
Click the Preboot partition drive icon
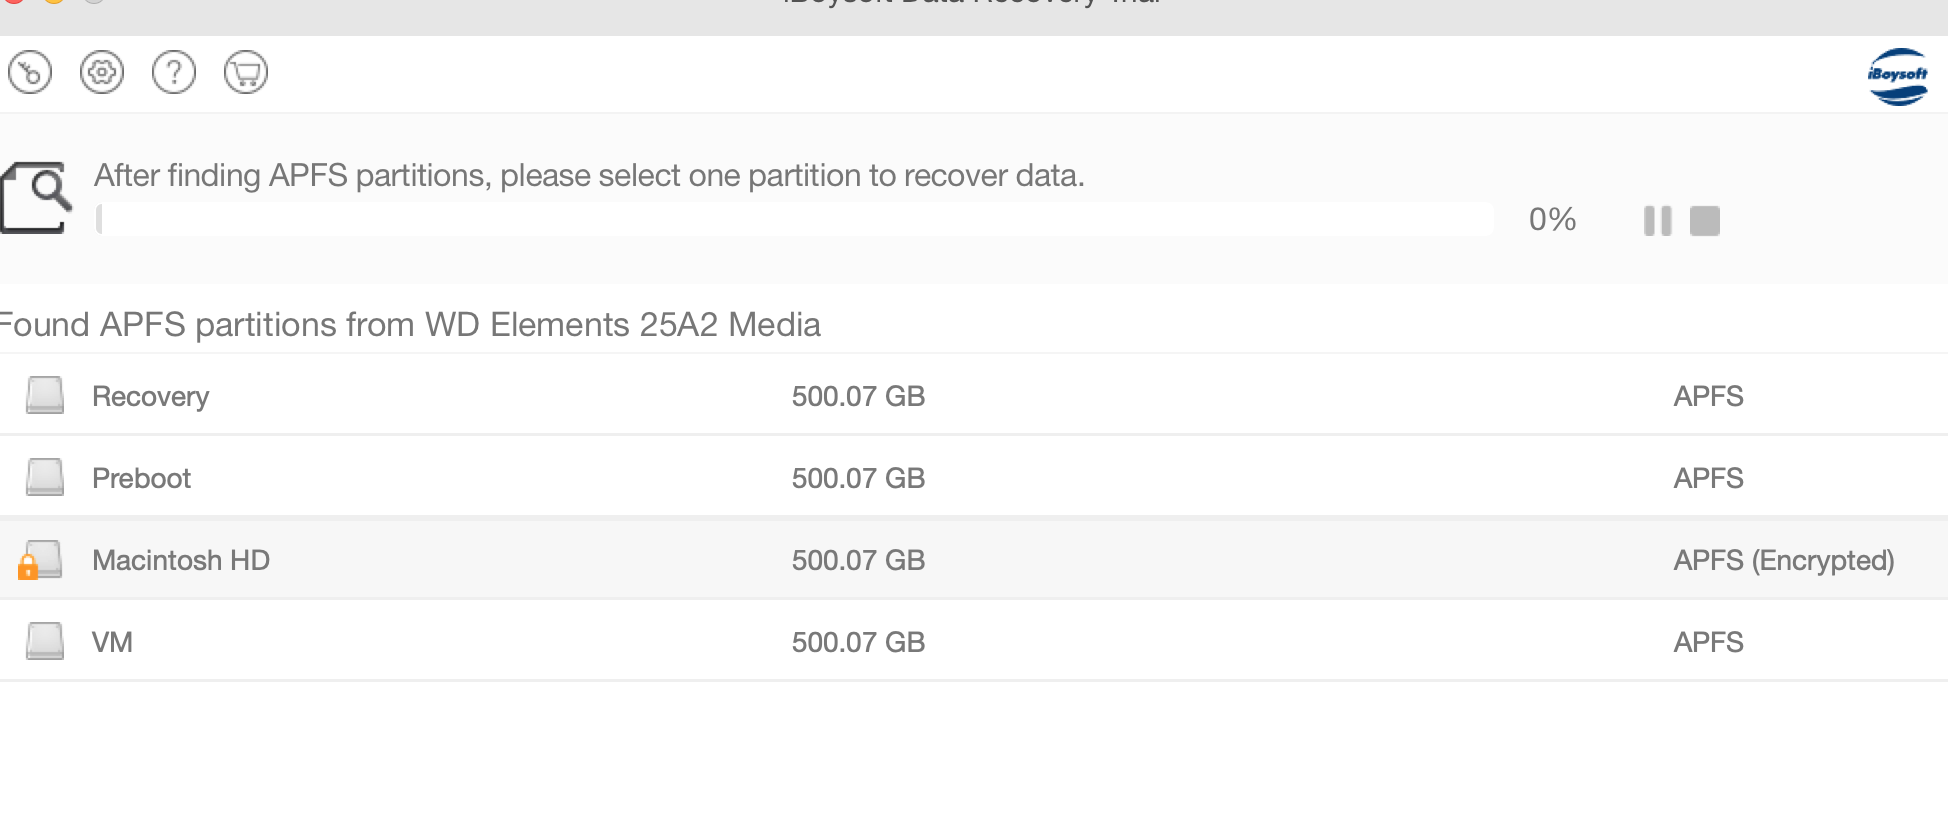click(x=45, y=477)
